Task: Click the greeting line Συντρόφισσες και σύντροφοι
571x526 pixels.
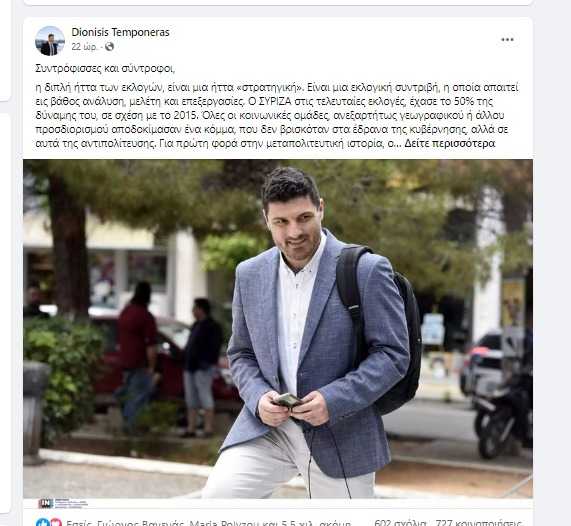Action: (105, 68)
